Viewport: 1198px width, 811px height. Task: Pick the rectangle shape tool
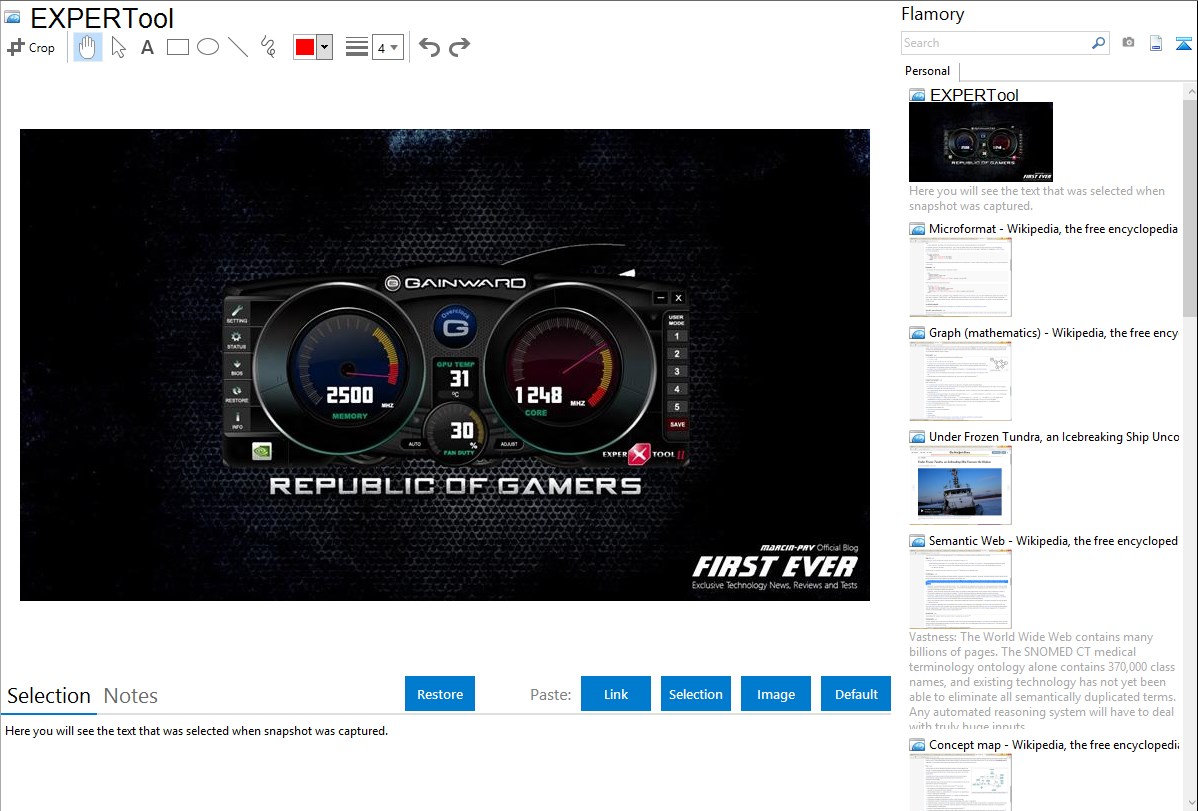(x=178, y=47)
